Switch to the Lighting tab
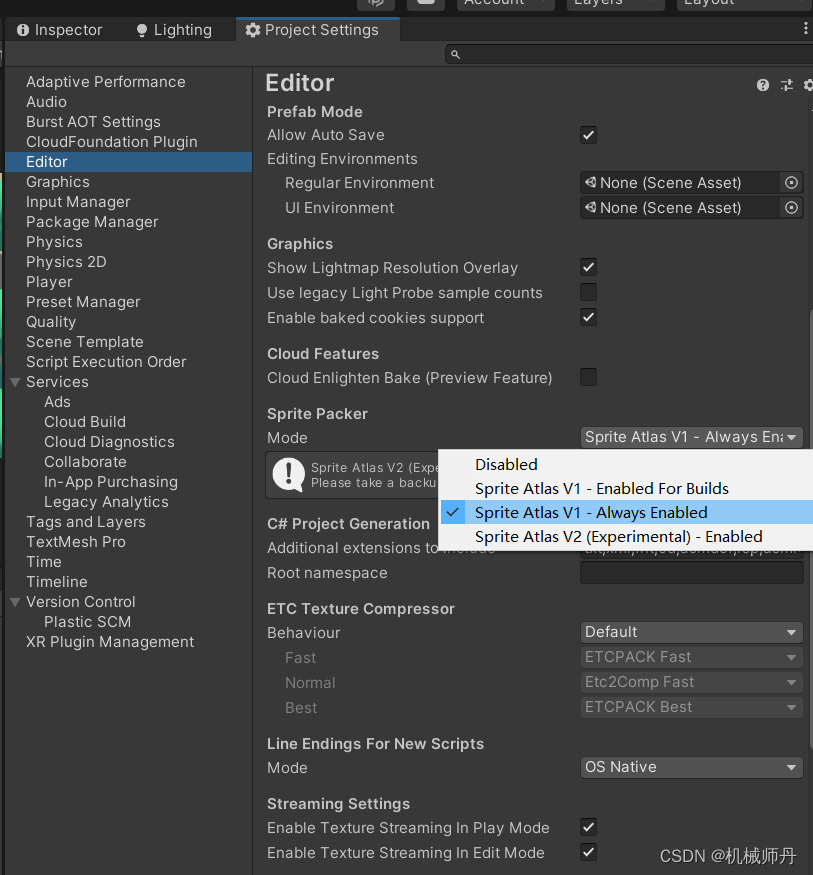Image resolution: width=813 pixels, height=875 pixels. coord(174,30)
